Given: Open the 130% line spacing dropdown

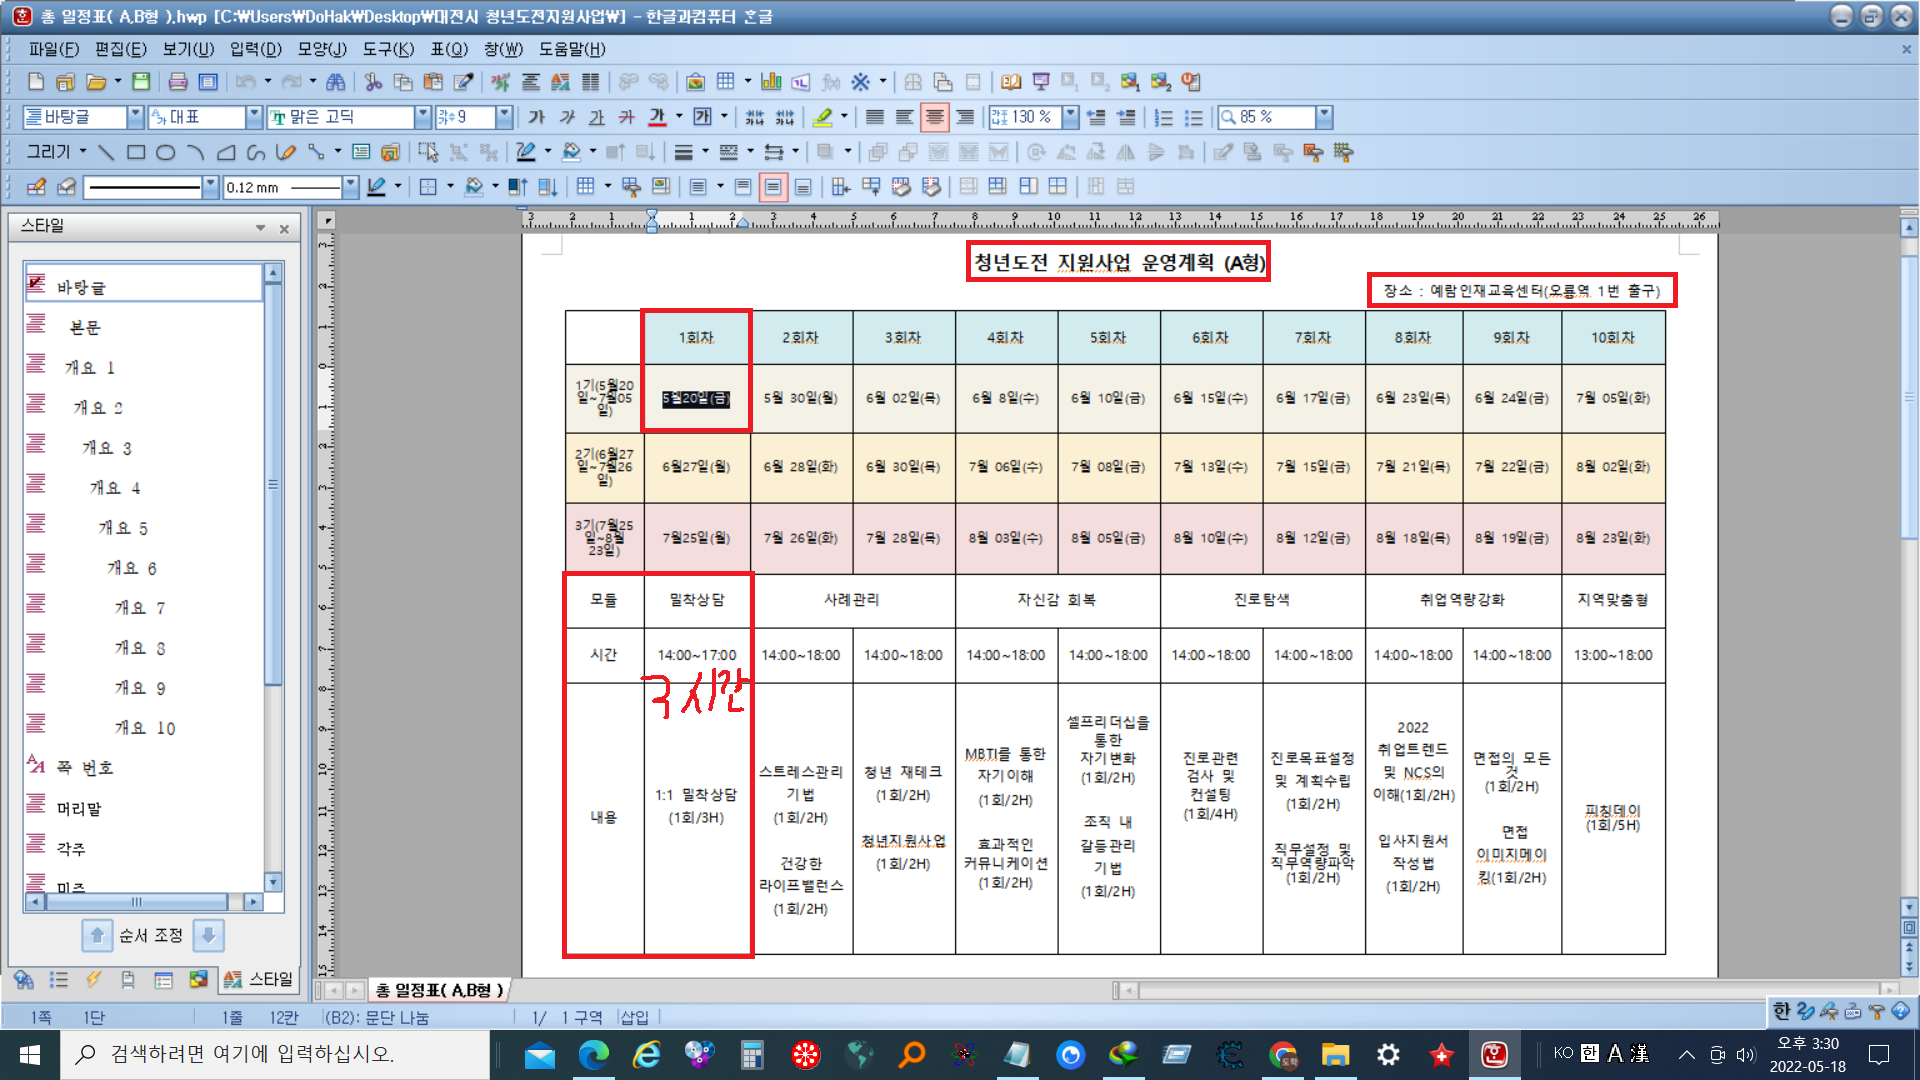Looking at the screenshot, I should 1071,117.
